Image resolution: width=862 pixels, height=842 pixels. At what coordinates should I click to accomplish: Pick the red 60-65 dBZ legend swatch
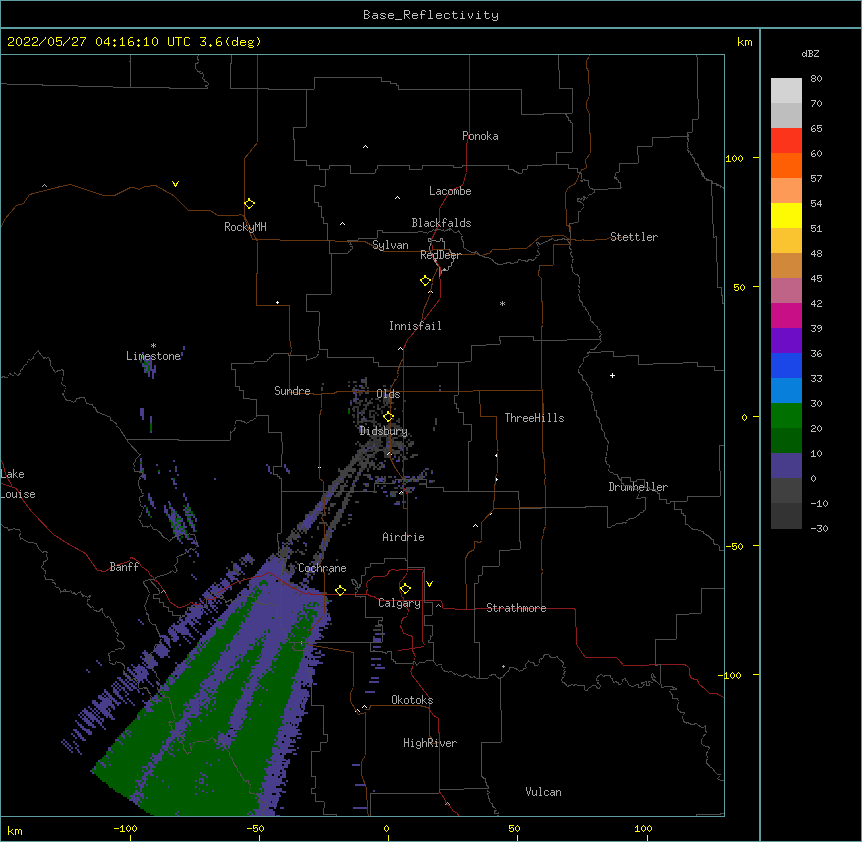[x=786, y=140]
